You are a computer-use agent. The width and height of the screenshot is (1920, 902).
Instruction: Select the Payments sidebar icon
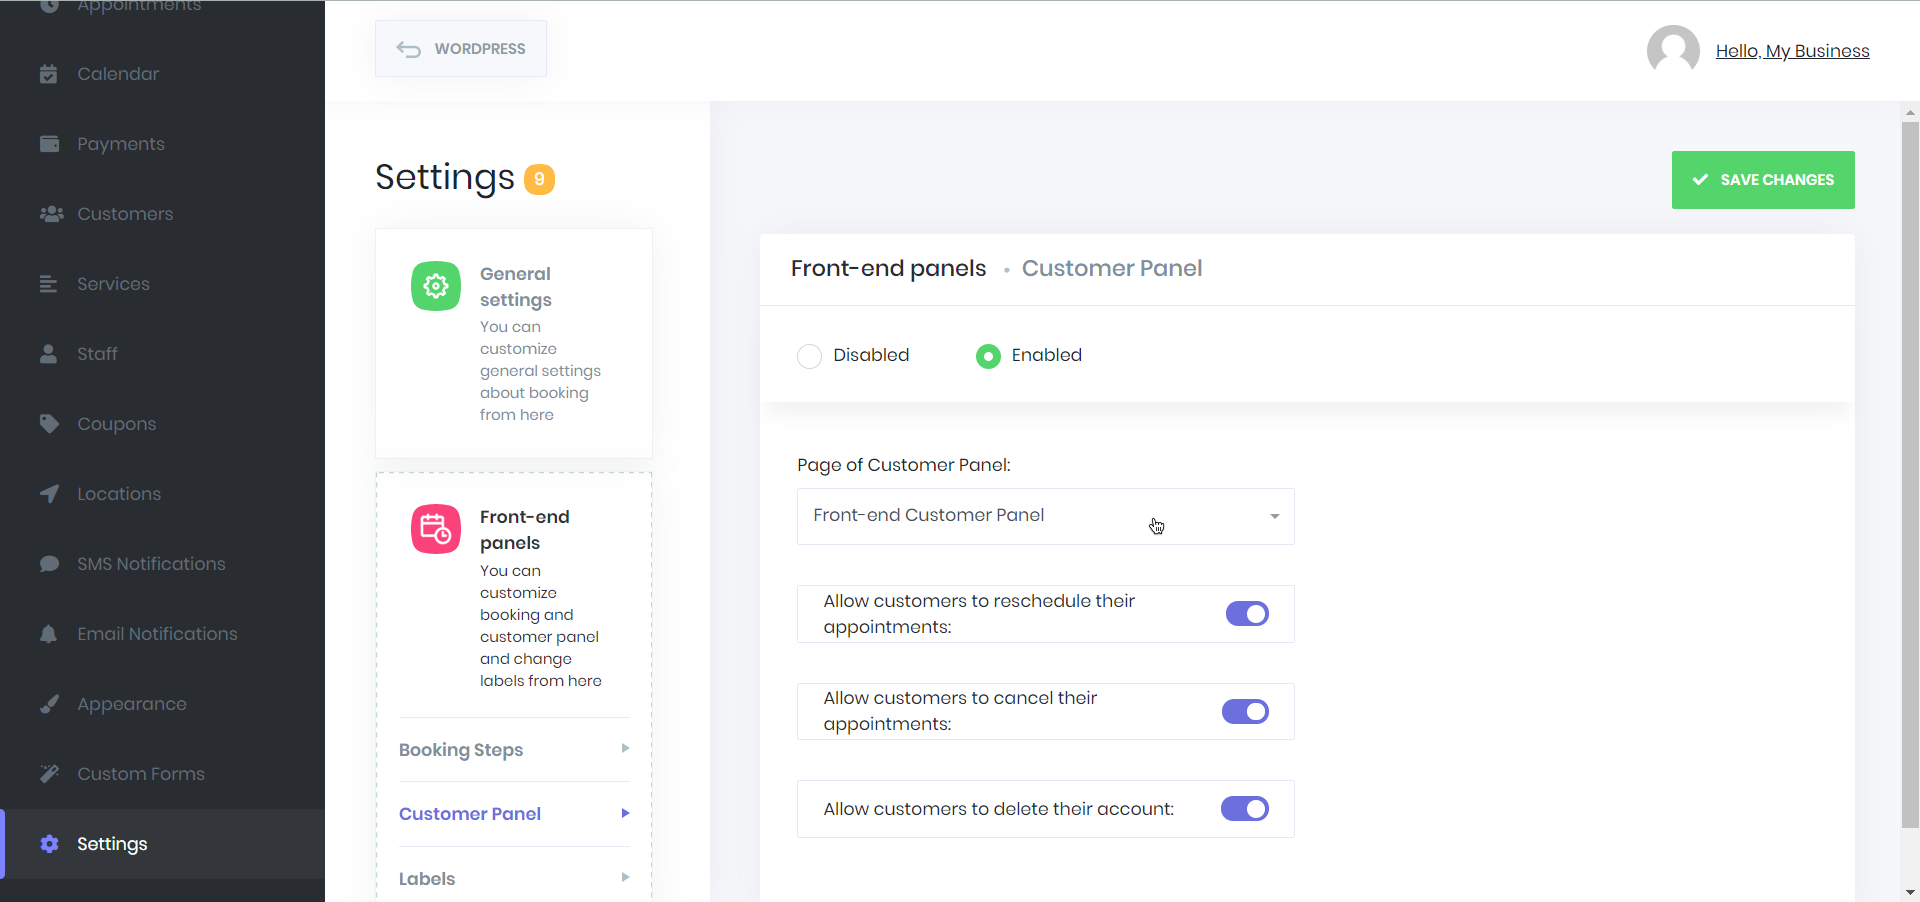click(x=49, y=143)
